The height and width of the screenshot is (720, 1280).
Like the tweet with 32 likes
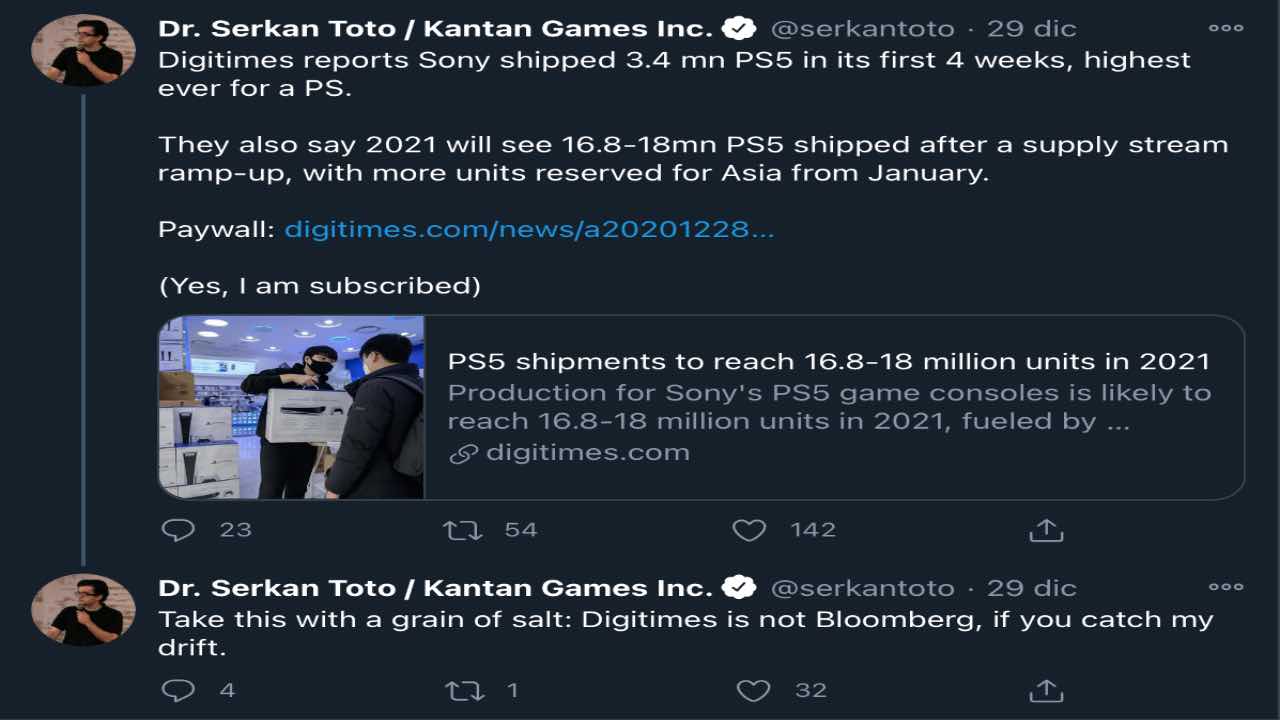coord(753,690)
